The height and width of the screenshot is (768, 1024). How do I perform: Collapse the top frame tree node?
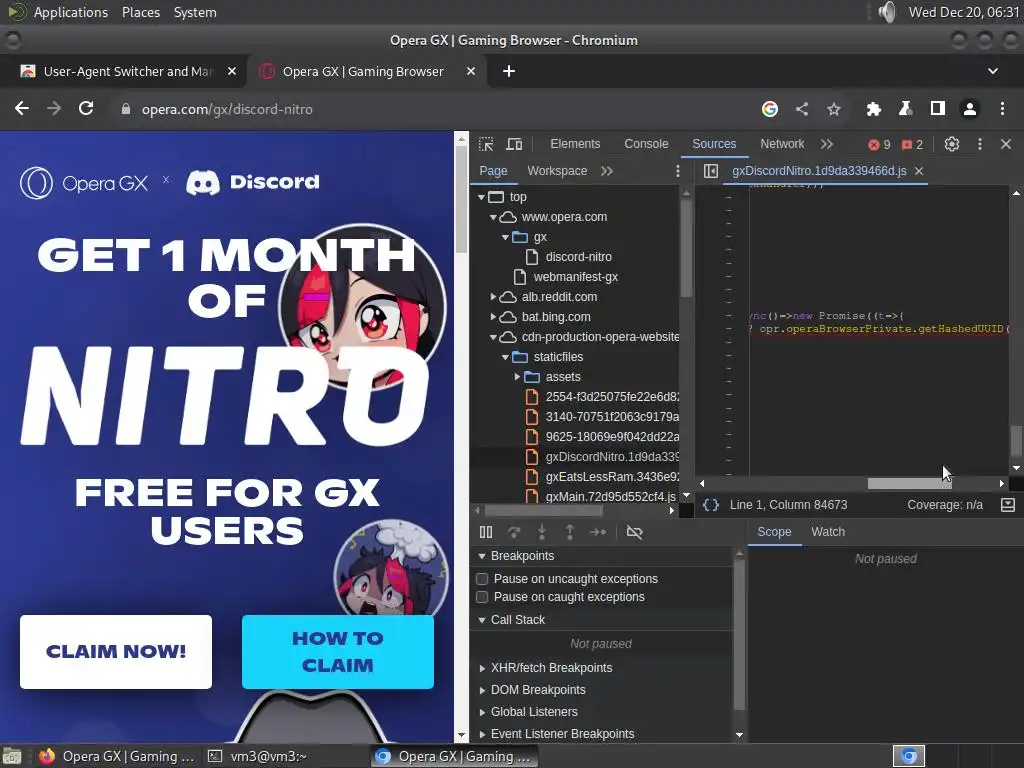tap(481, 197)
